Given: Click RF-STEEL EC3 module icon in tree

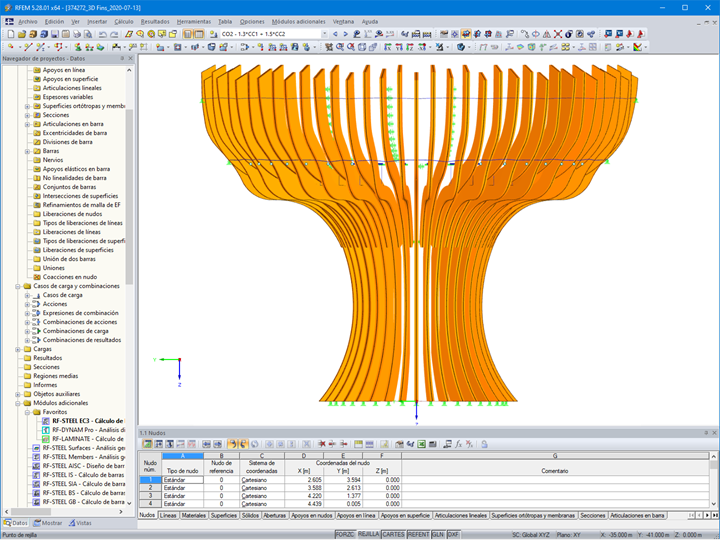Looking at the screenshot, I should click(46, 421).
